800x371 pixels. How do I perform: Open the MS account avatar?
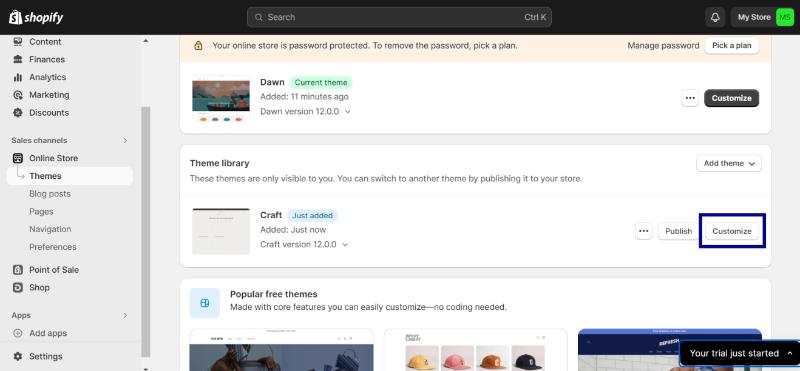784,17
